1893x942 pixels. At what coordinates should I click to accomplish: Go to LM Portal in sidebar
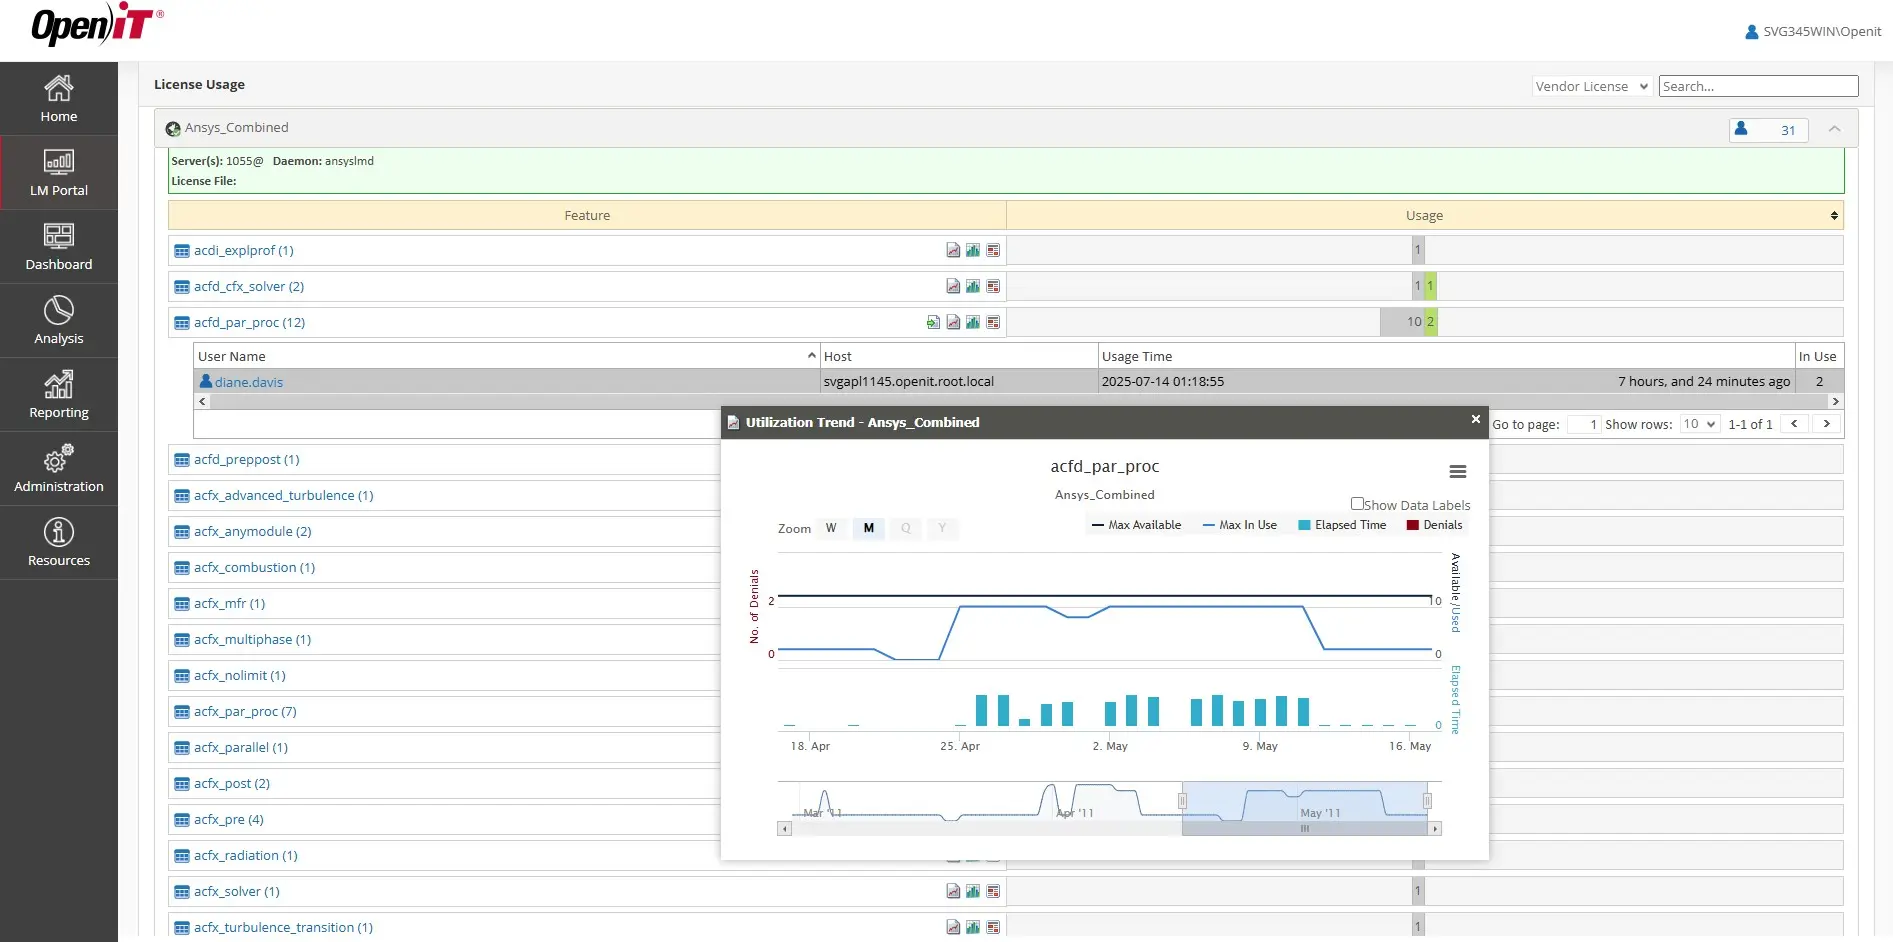[x=59, y=173]
